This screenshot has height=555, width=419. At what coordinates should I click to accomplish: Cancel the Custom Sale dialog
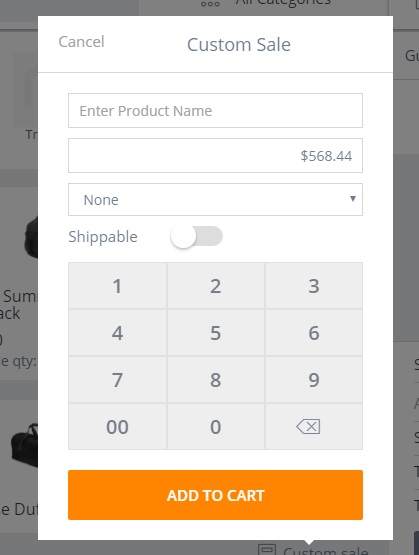[x=81, y=42]
